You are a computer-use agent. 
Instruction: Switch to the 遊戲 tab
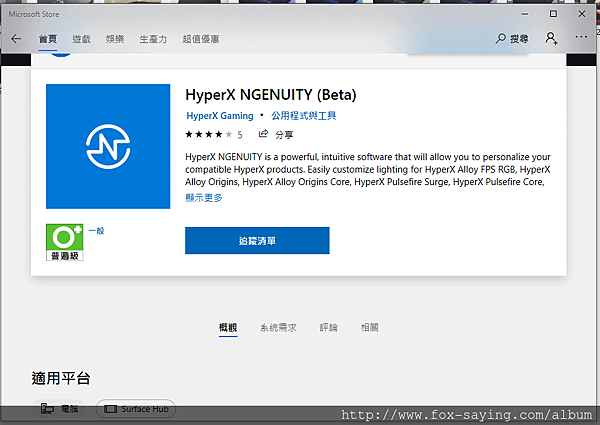coord(82,39)
